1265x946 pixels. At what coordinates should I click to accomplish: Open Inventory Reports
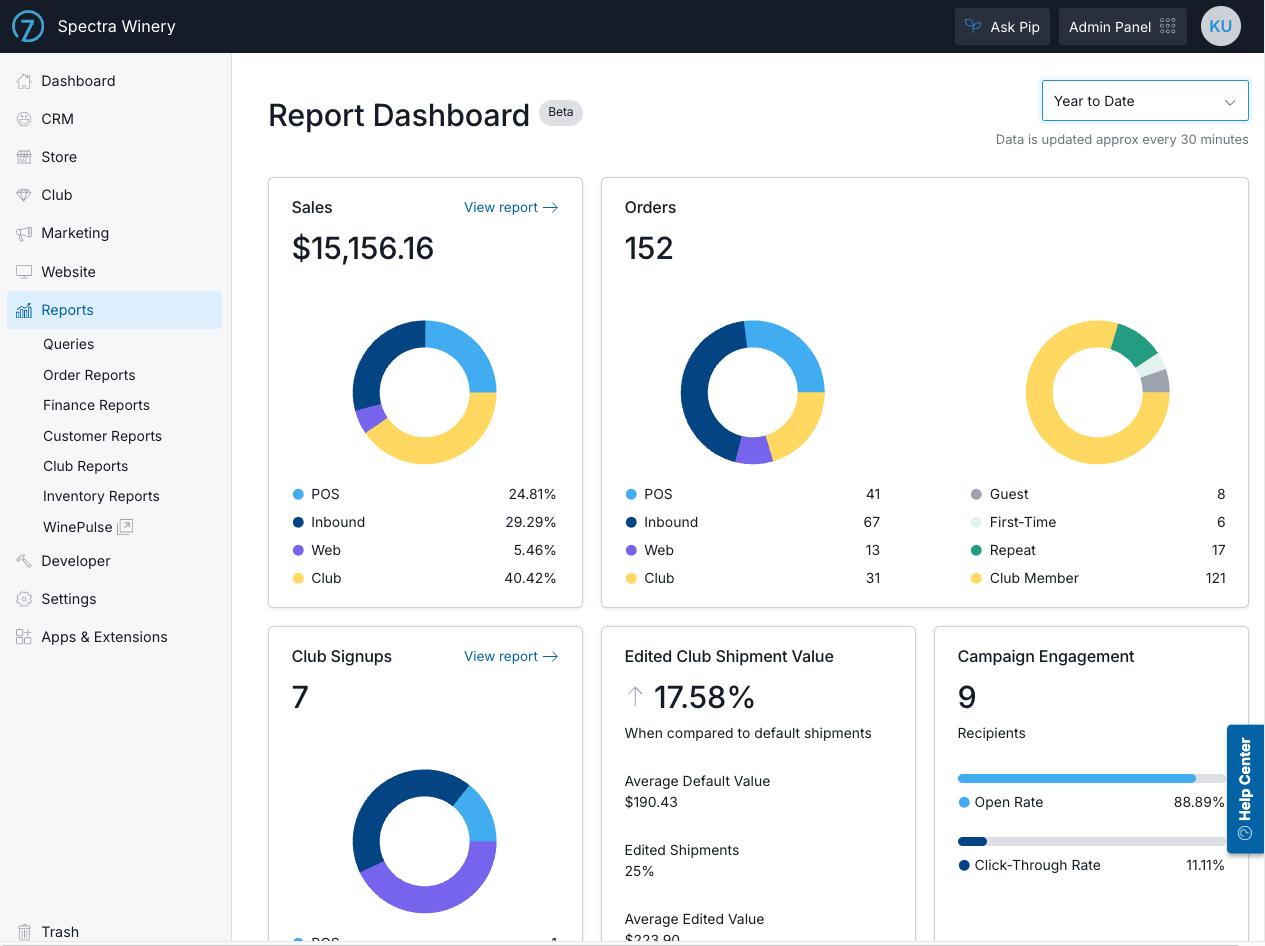click(101, 496)
